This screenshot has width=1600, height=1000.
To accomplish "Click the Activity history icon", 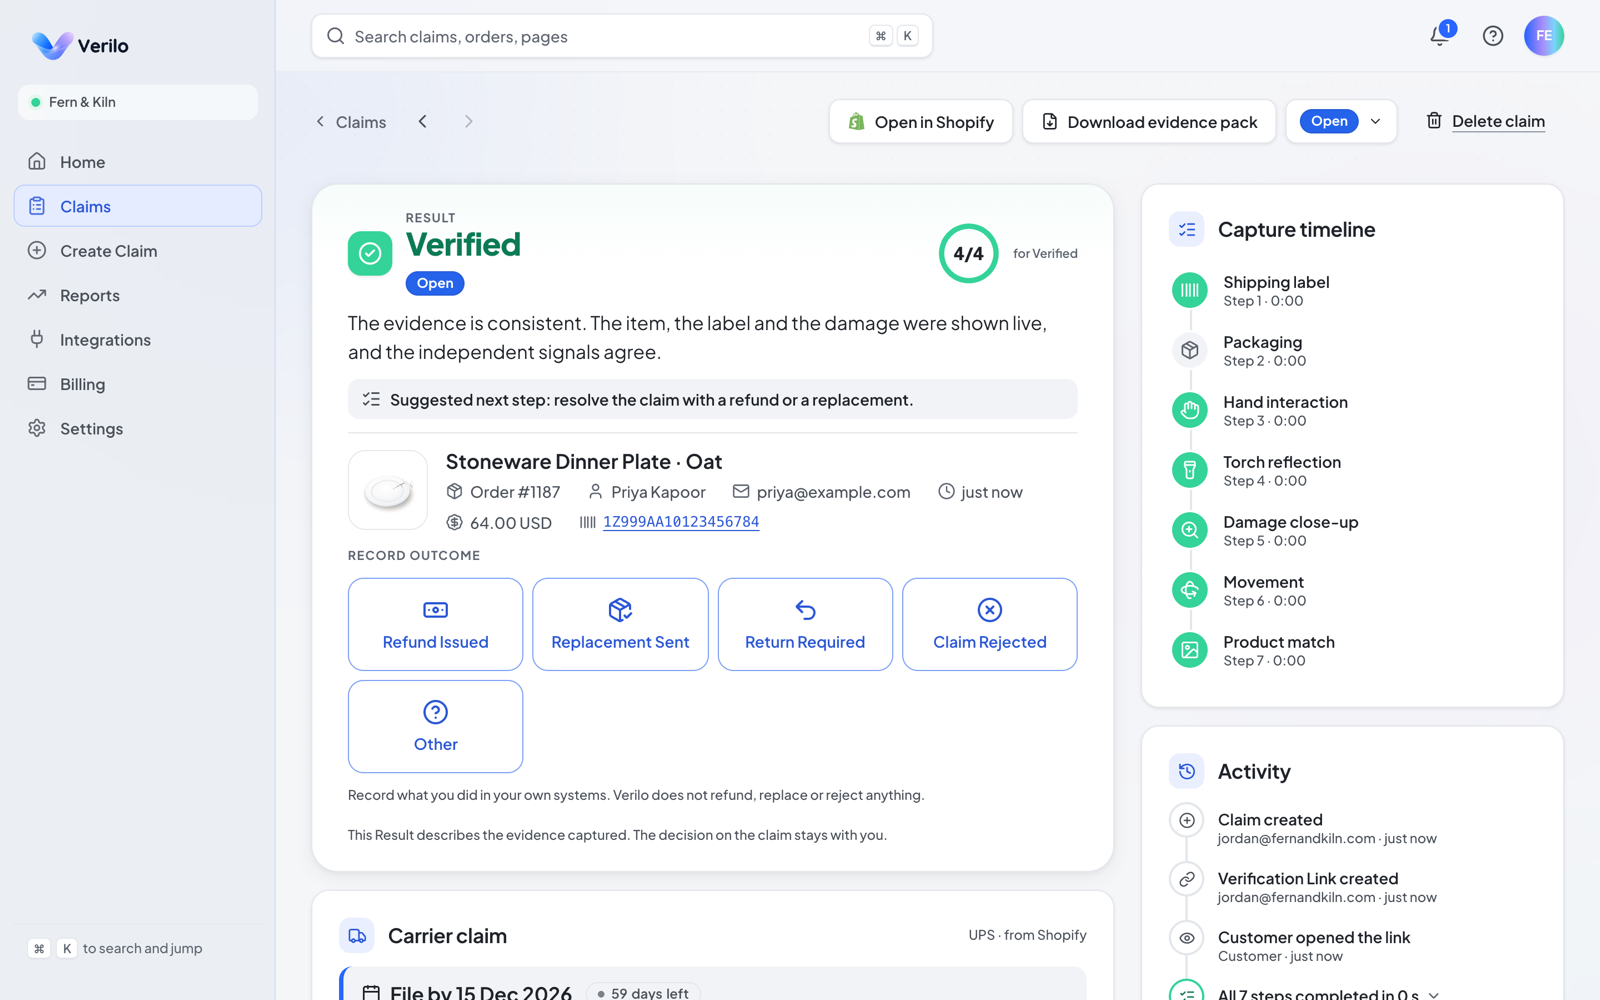I will click(x=1186, y=771).
